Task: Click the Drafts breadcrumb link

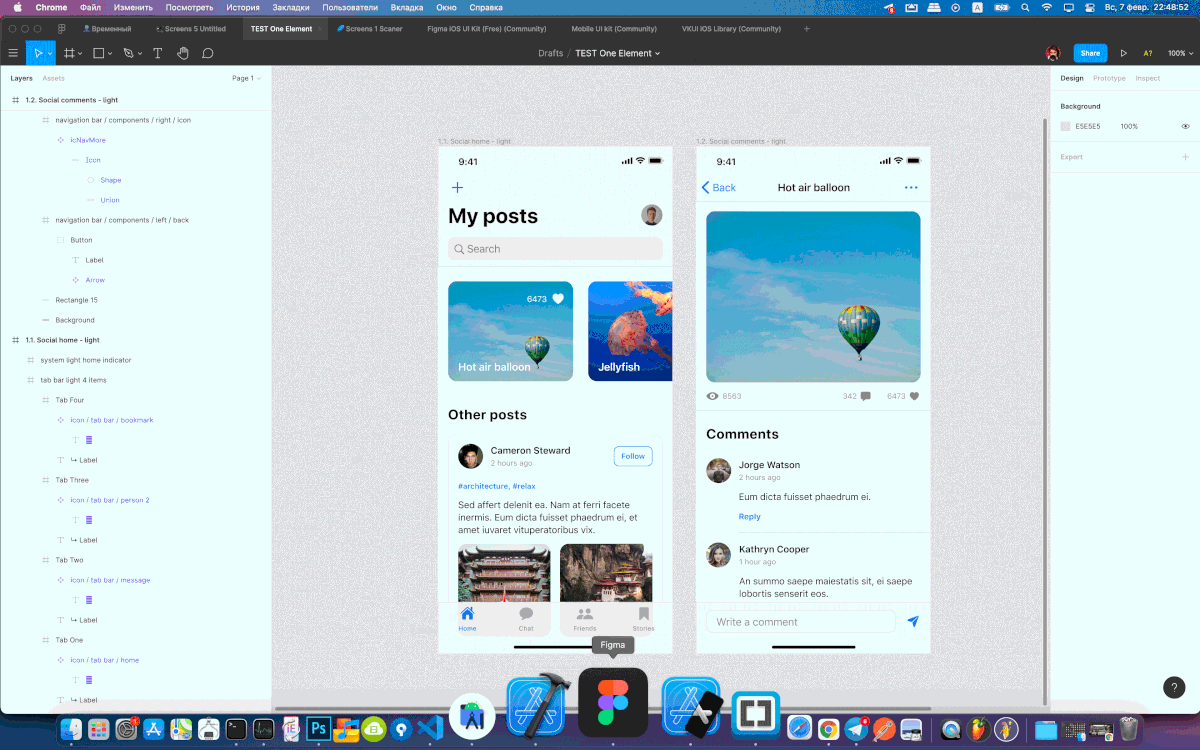Action: point(550,53)
